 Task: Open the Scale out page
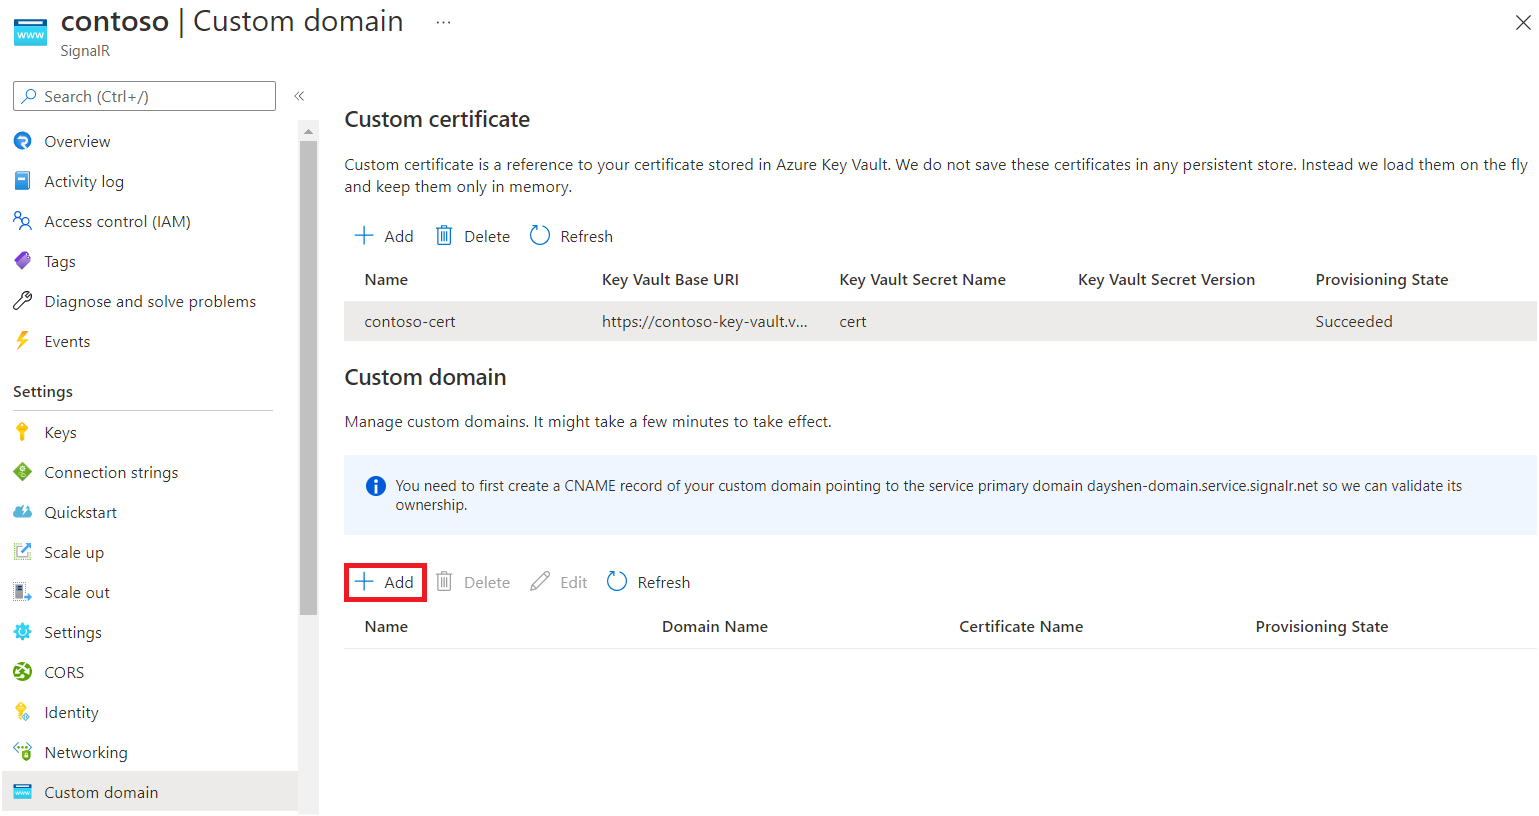(x=77, y=591)
